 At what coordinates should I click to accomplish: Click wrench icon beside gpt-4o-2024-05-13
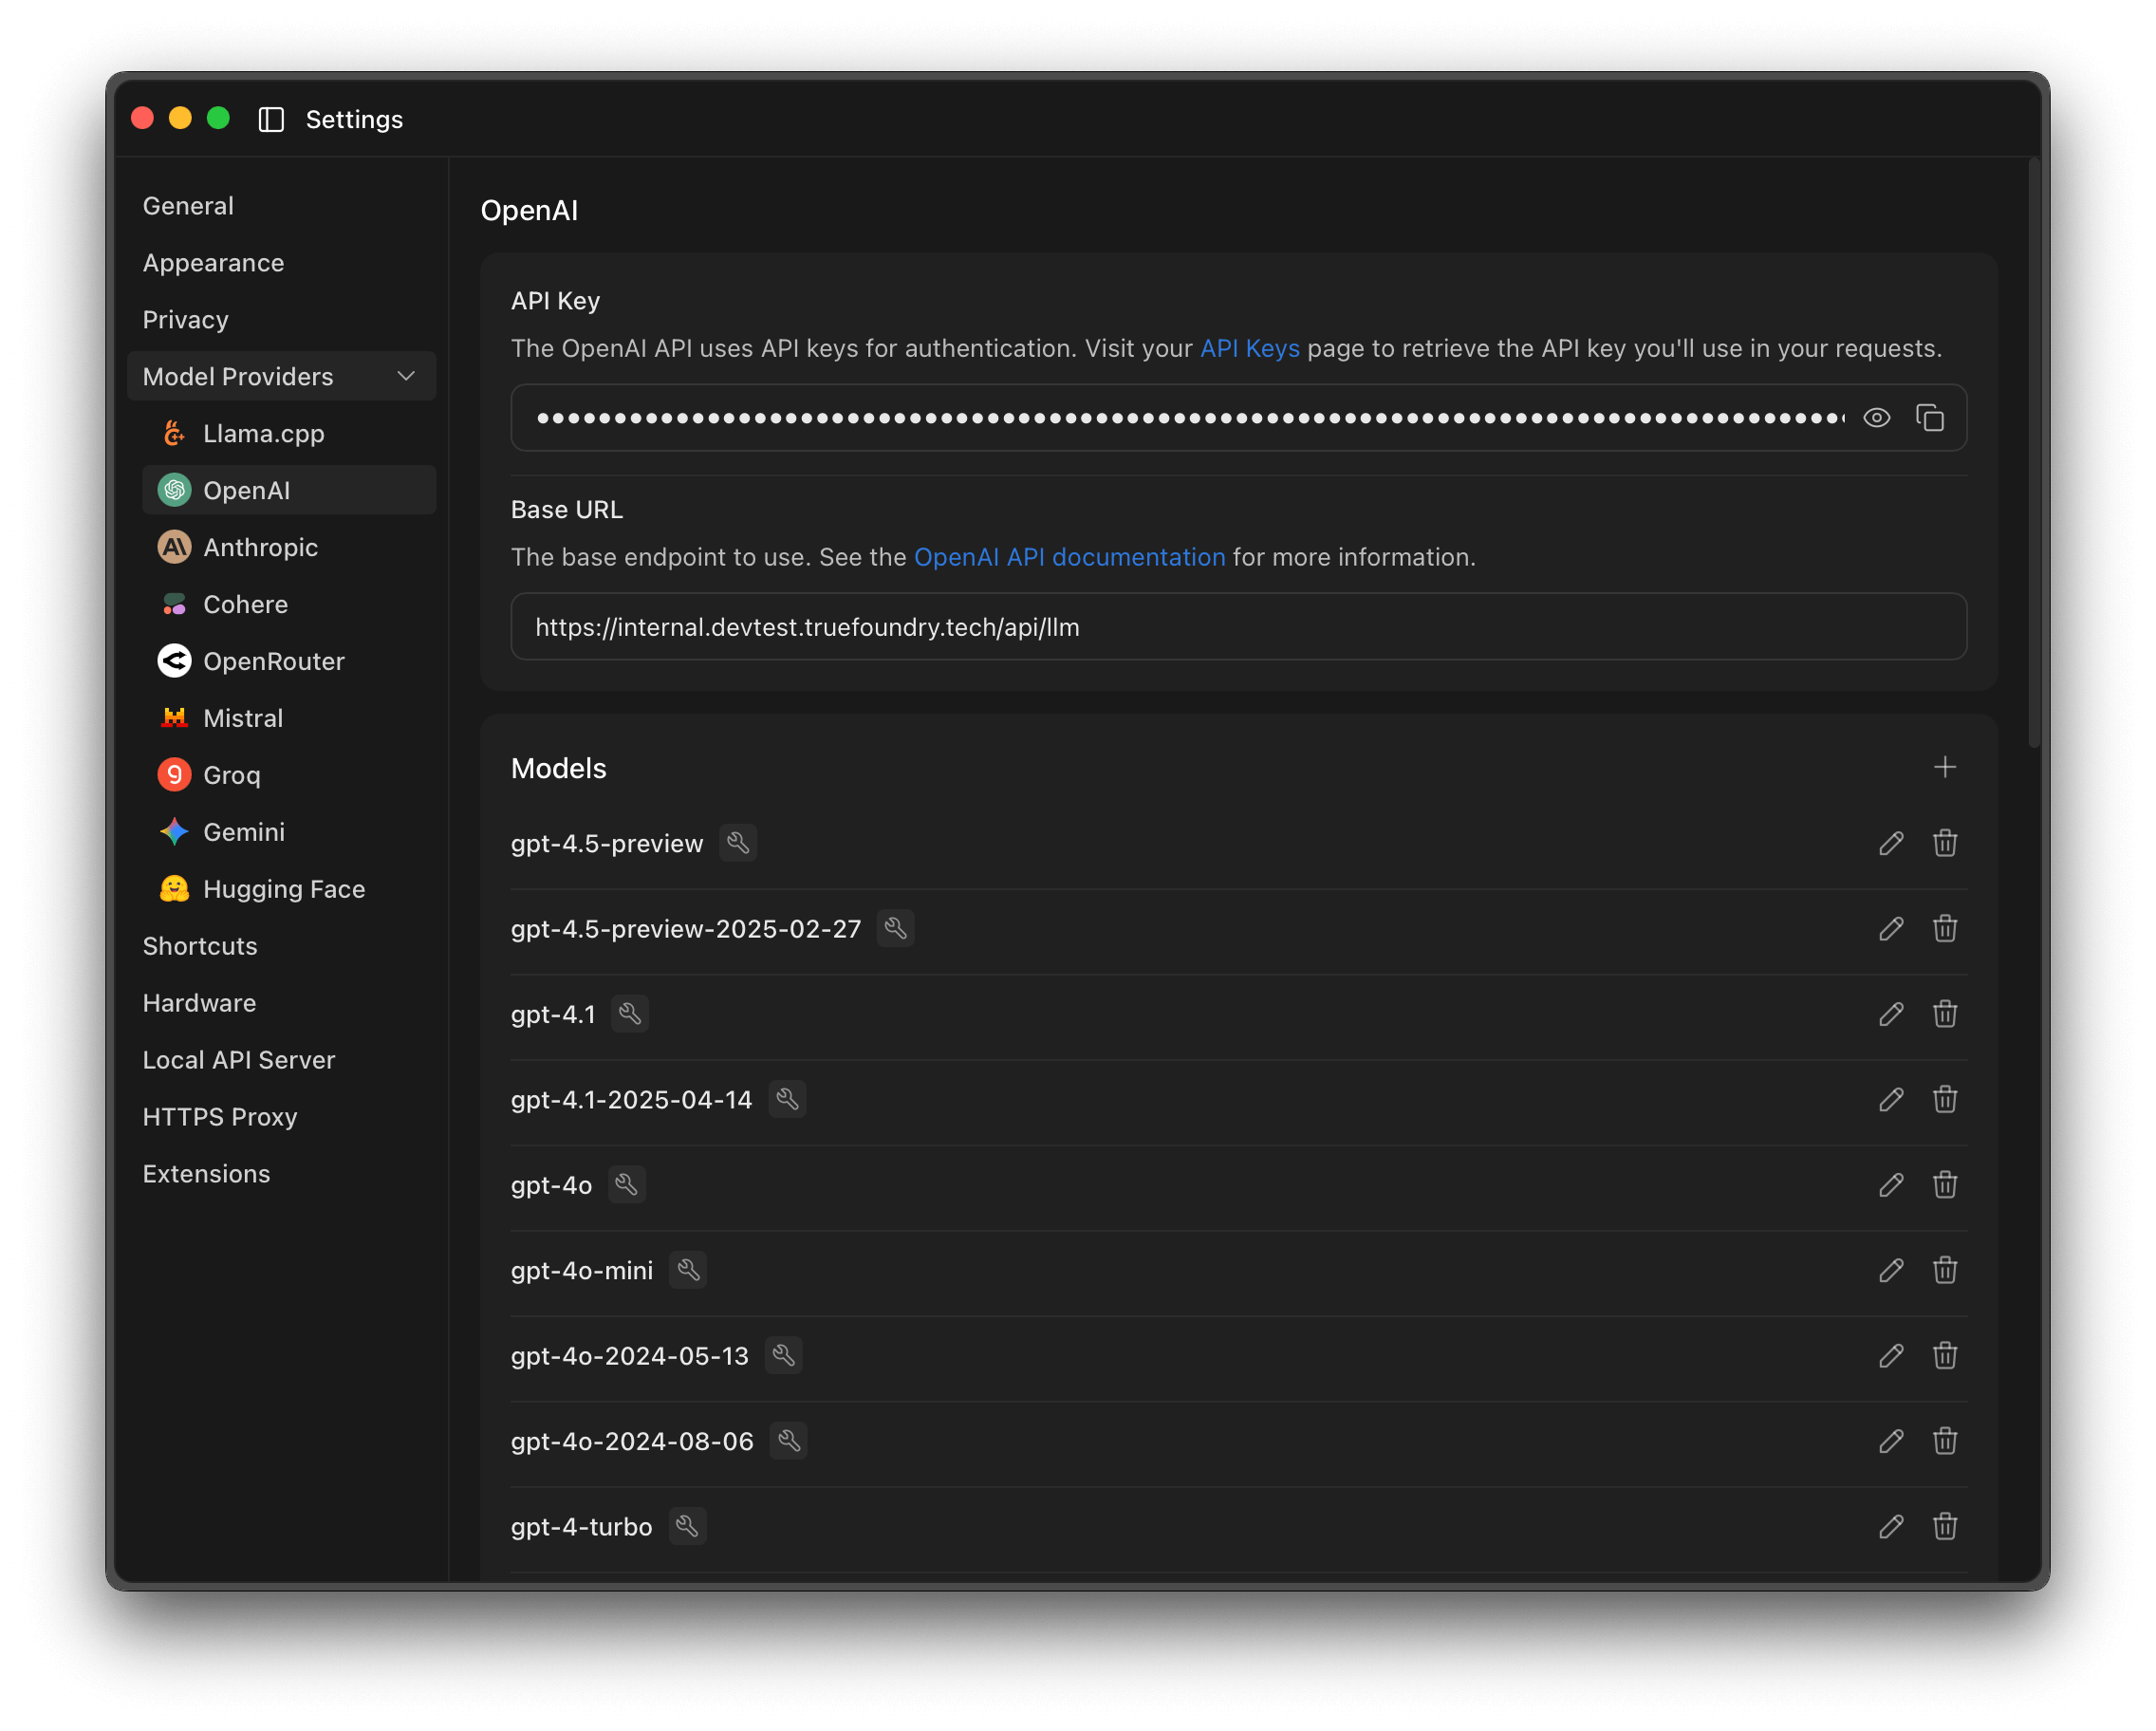(784, 1355)
